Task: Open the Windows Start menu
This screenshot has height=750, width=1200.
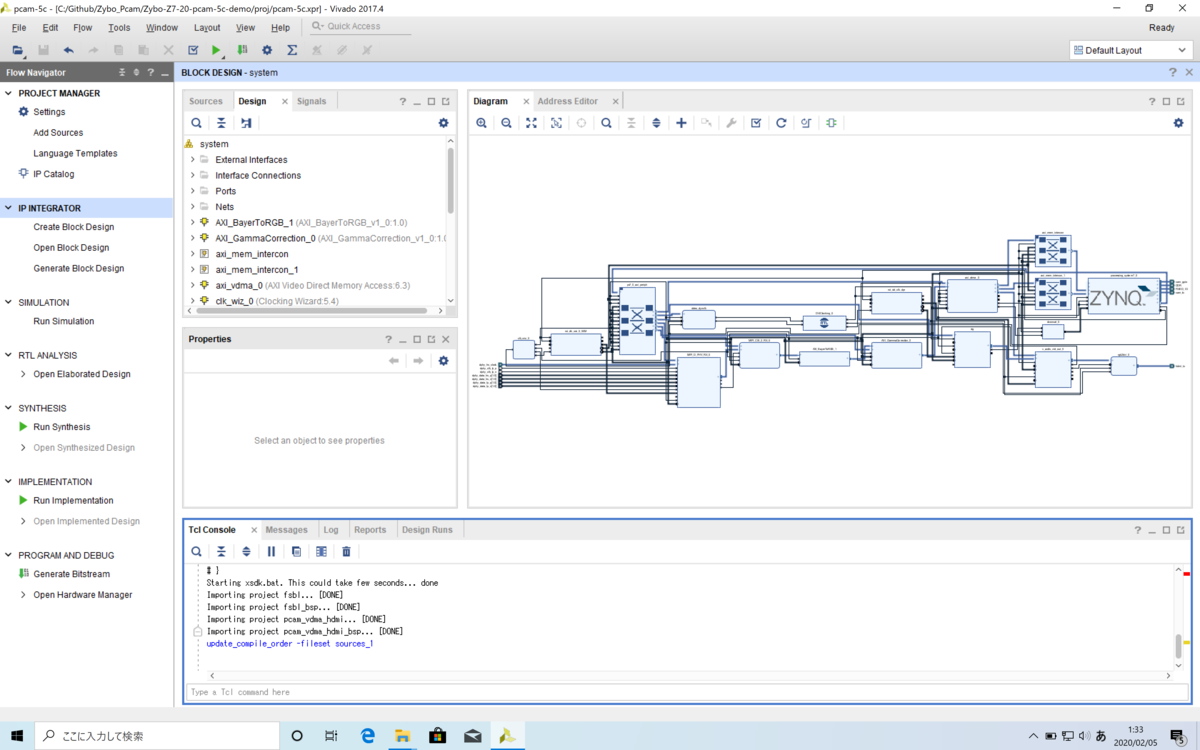Action: pos(18,736)
